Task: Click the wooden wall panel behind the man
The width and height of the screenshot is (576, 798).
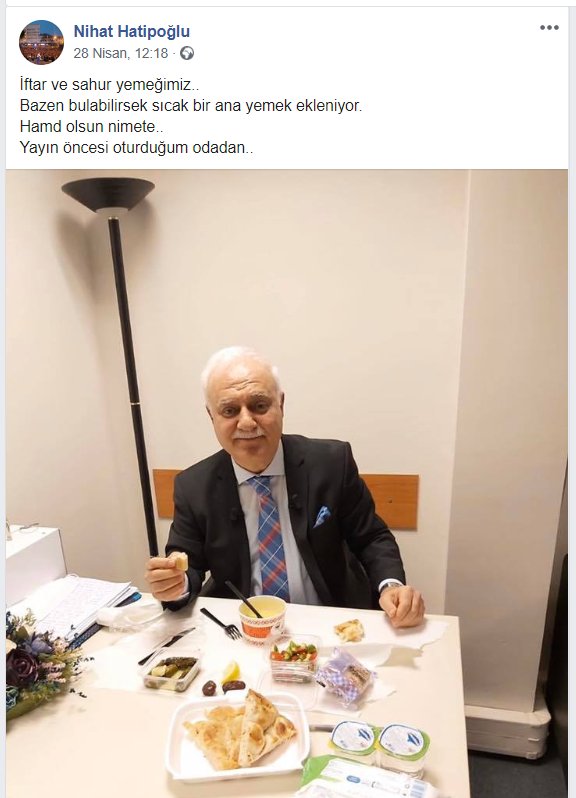Action: pyautogui.click(x=390, y=501)
